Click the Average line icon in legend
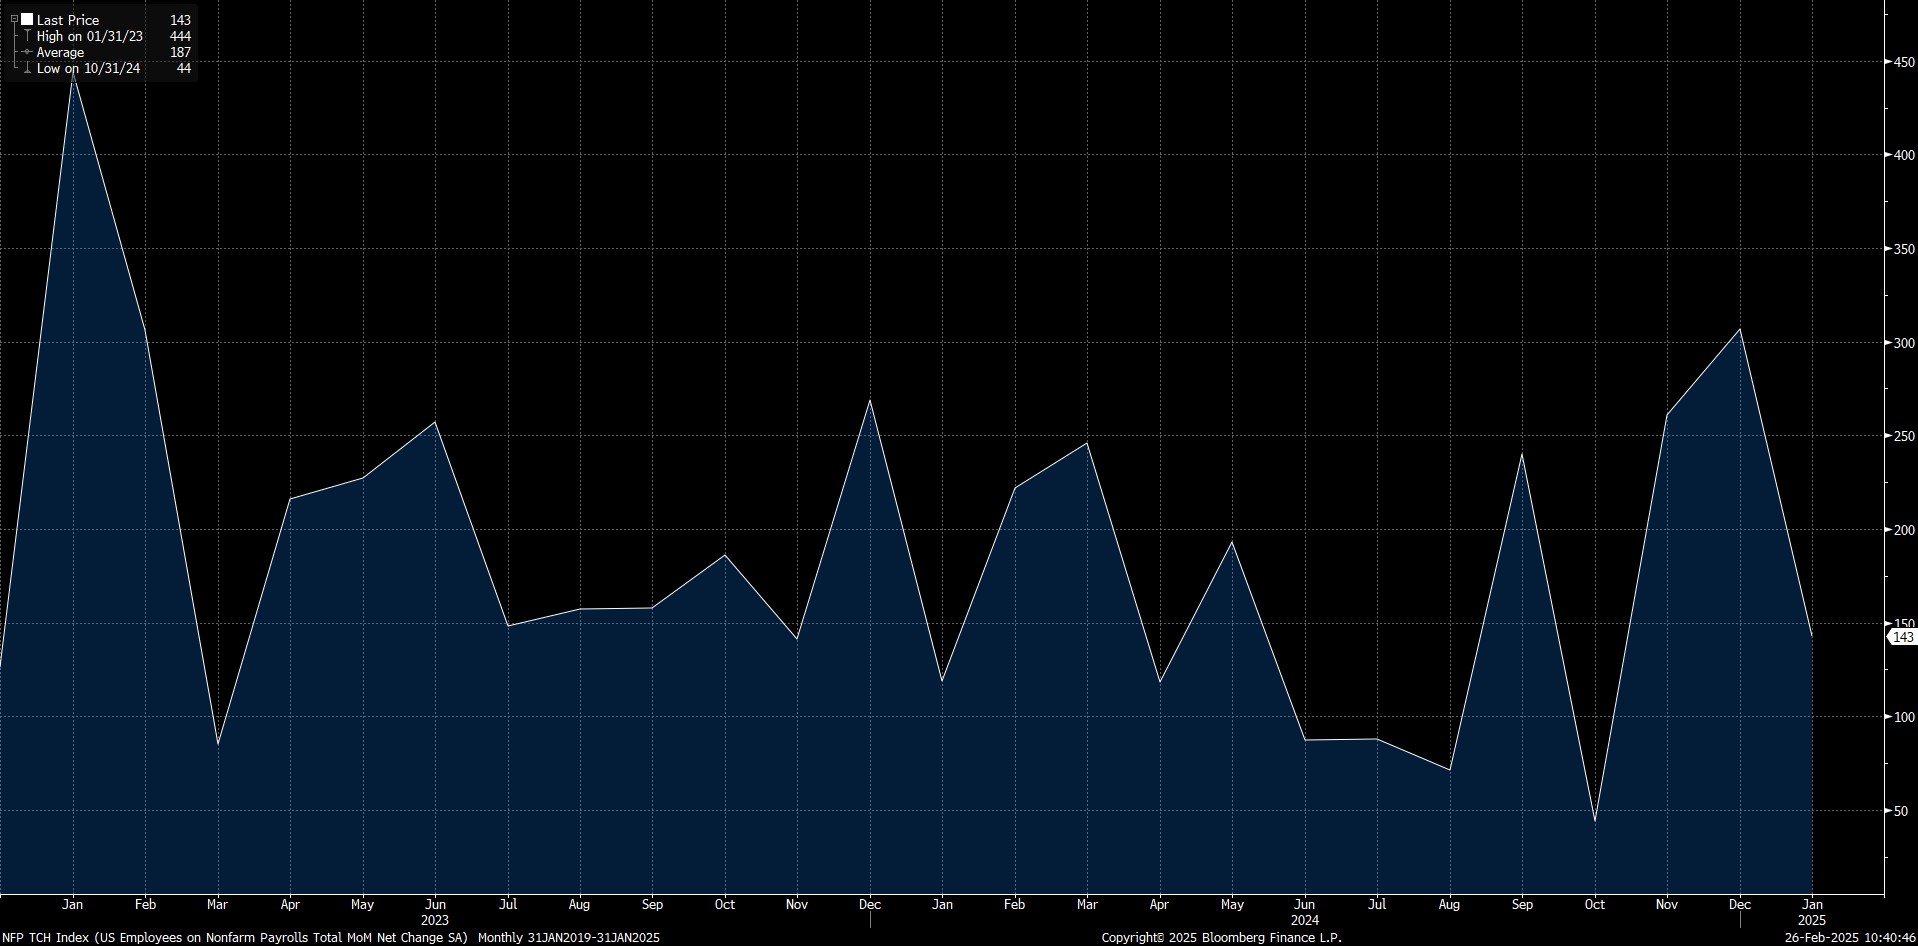Screen dimensions: 1918x946 (x=27, y=52)
